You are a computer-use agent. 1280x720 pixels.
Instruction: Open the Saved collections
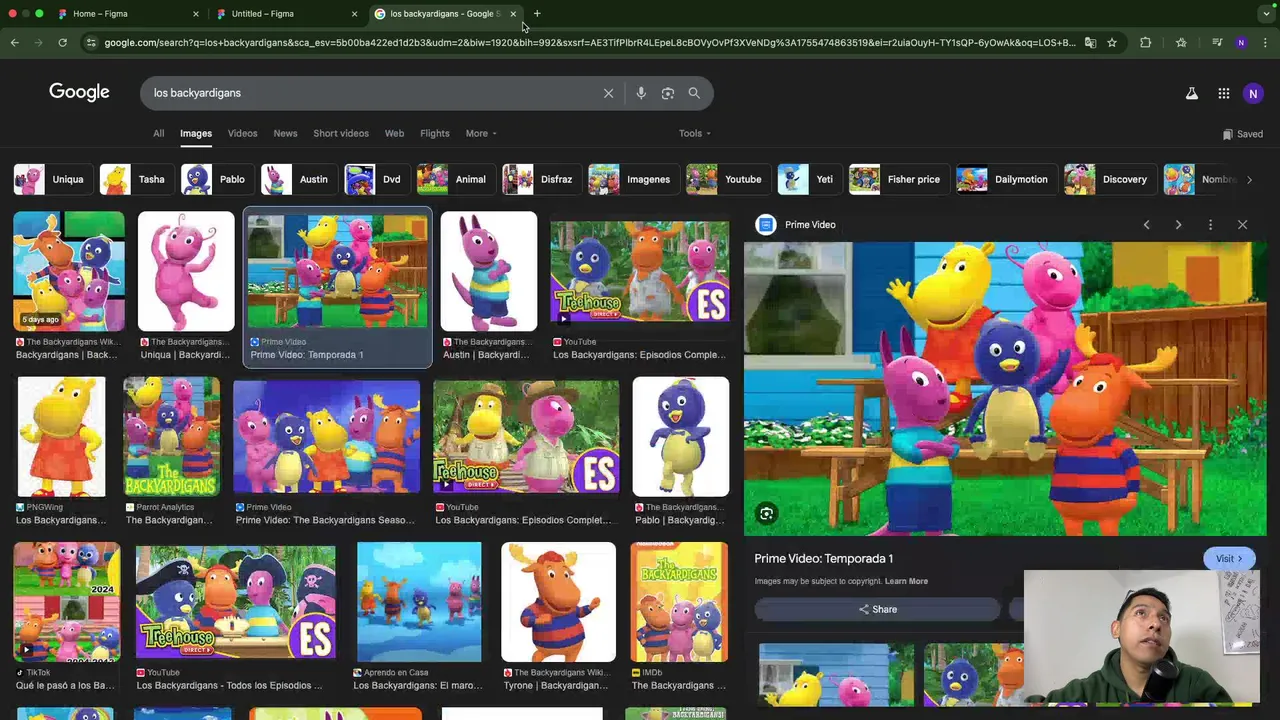(1242, 134)
